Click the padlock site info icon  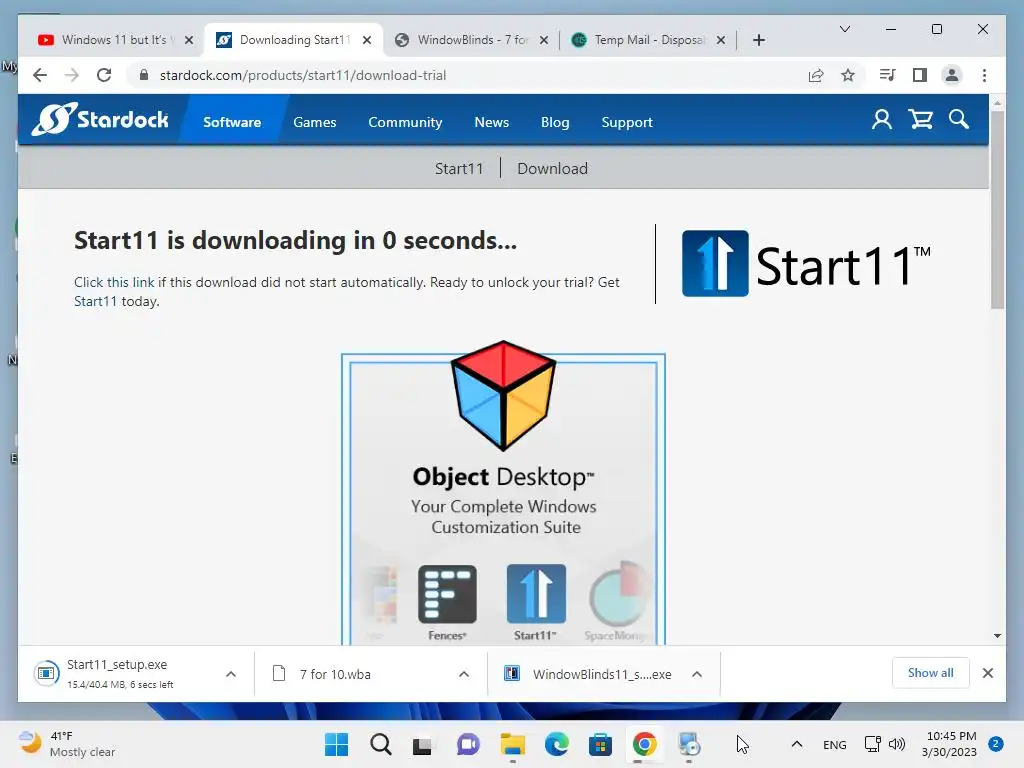[144, 75]
